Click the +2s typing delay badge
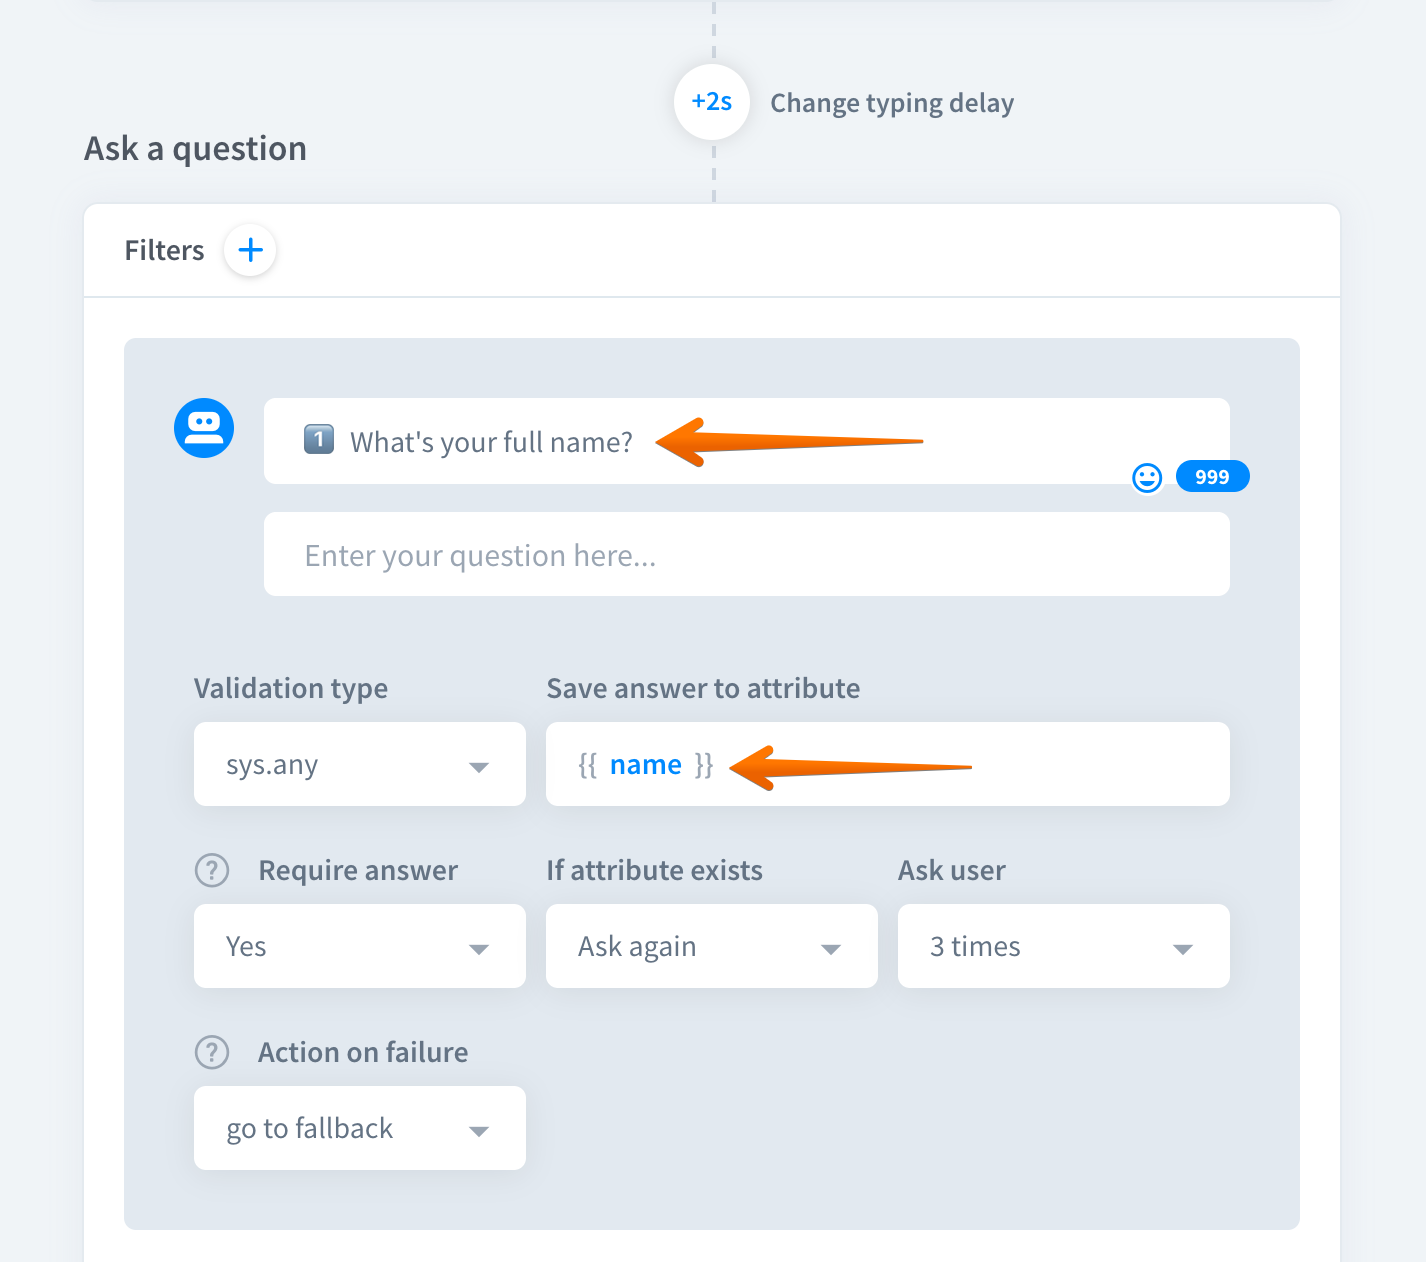This screenshot has width=1426, height=1262. [x=712, y=102]
